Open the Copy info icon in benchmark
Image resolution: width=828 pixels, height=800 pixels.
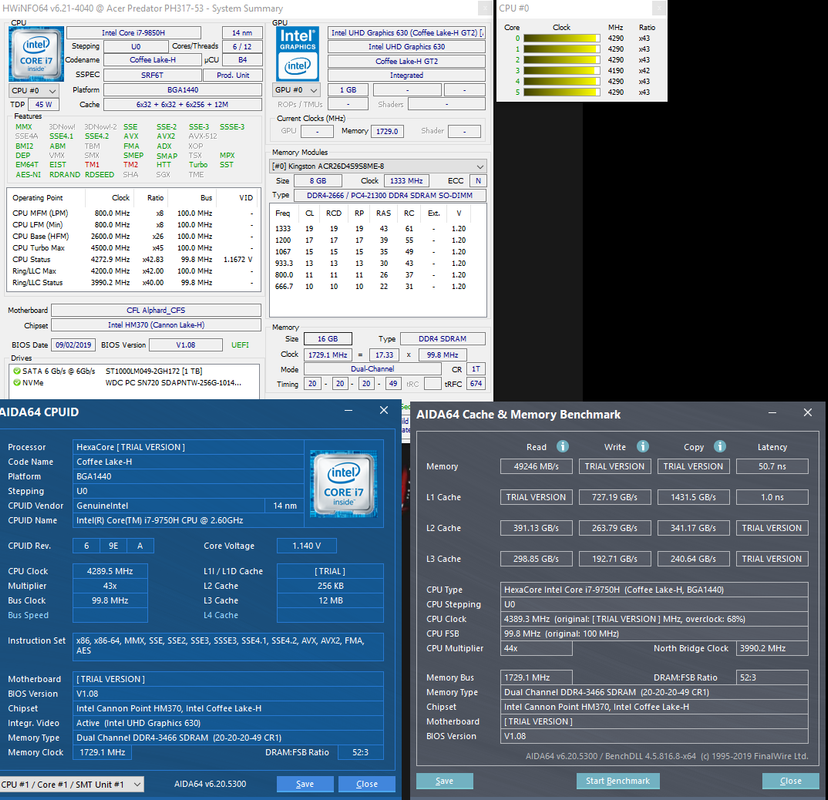(720, 447)
